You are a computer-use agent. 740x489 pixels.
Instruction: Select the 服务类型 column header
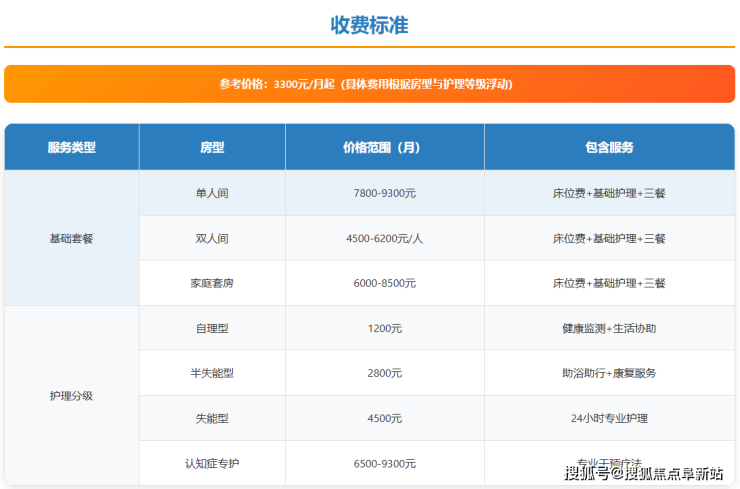click(72, 147)
